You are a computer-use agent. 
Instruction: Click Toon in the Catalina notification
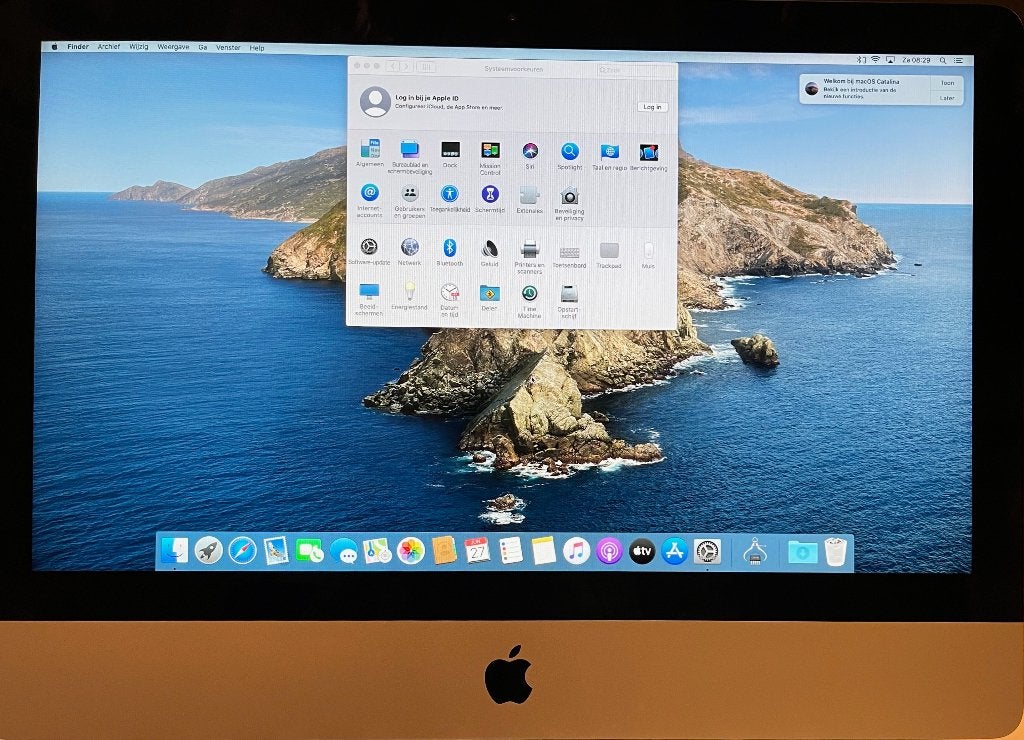click(x=948, y=83)
